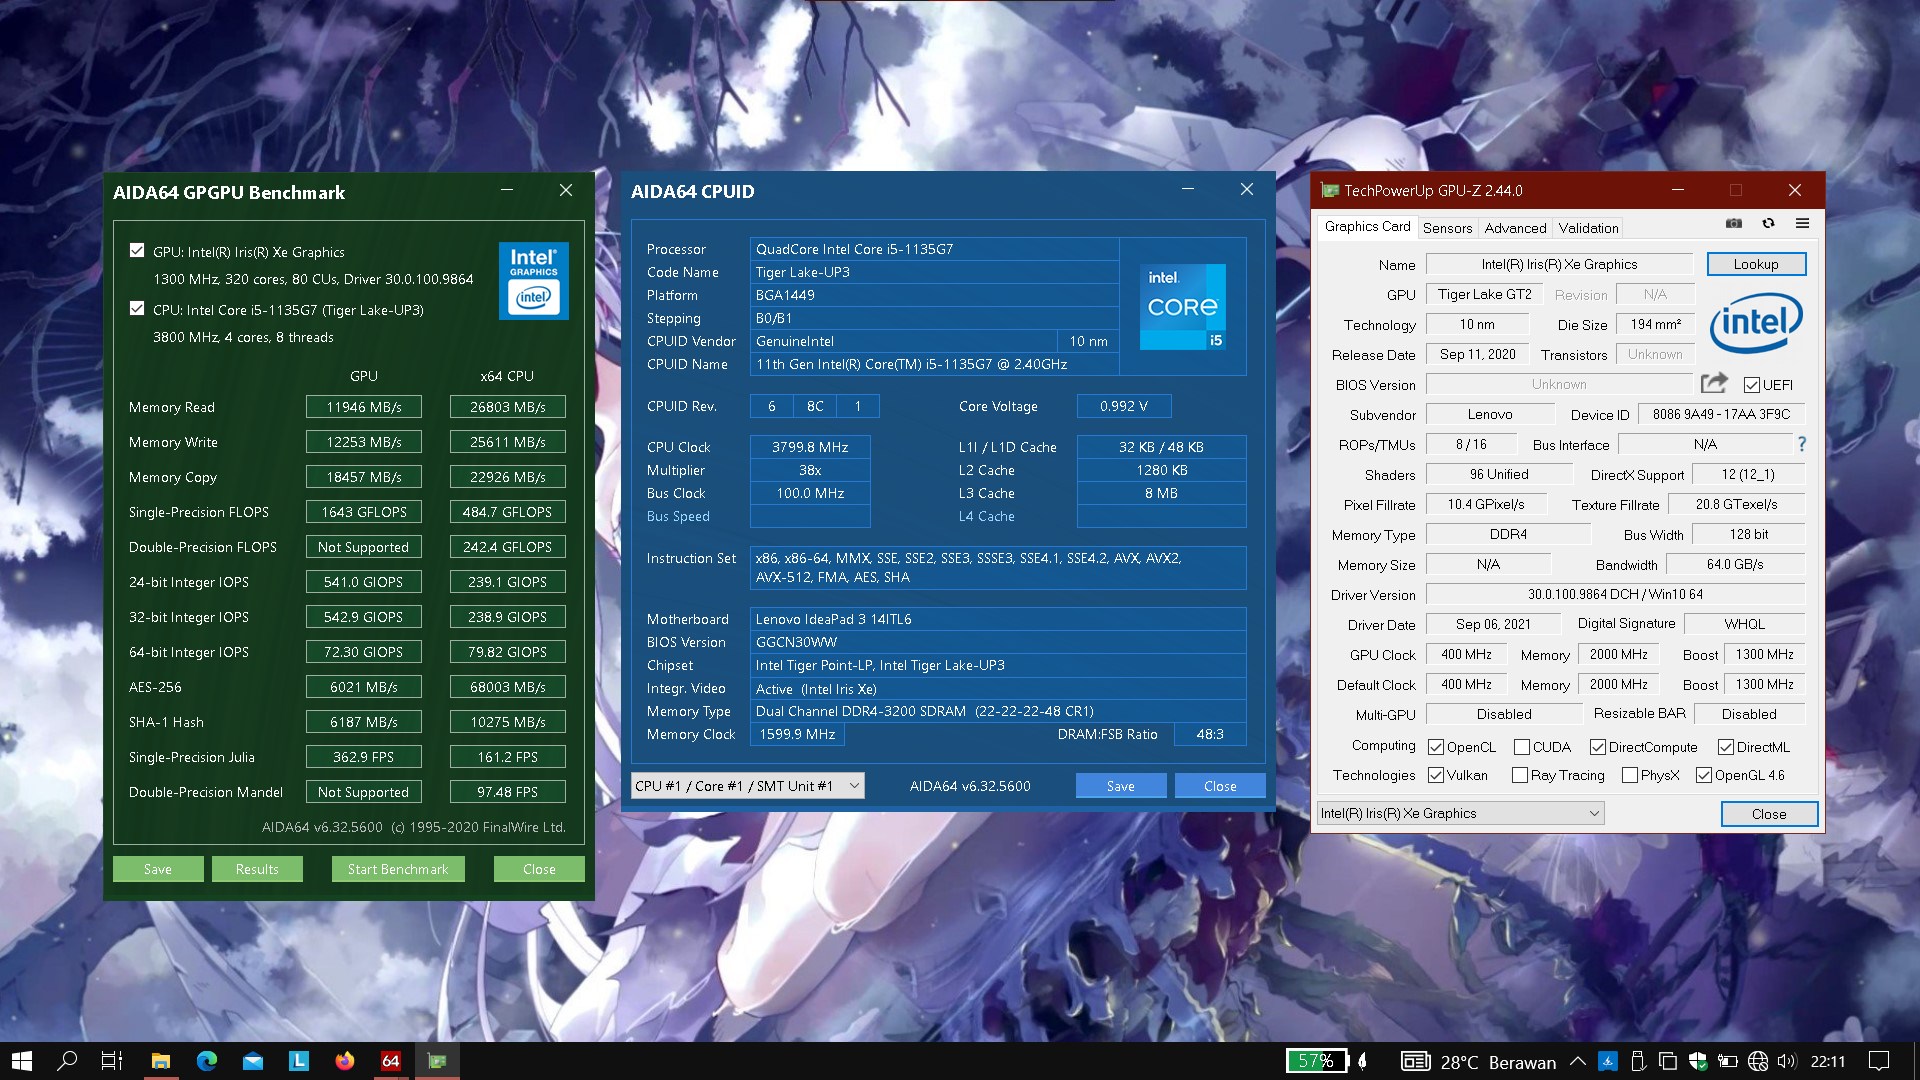1920x1080 pixels.
Task: Switch to the Validation tab
Action: (x=1588, y=228)
